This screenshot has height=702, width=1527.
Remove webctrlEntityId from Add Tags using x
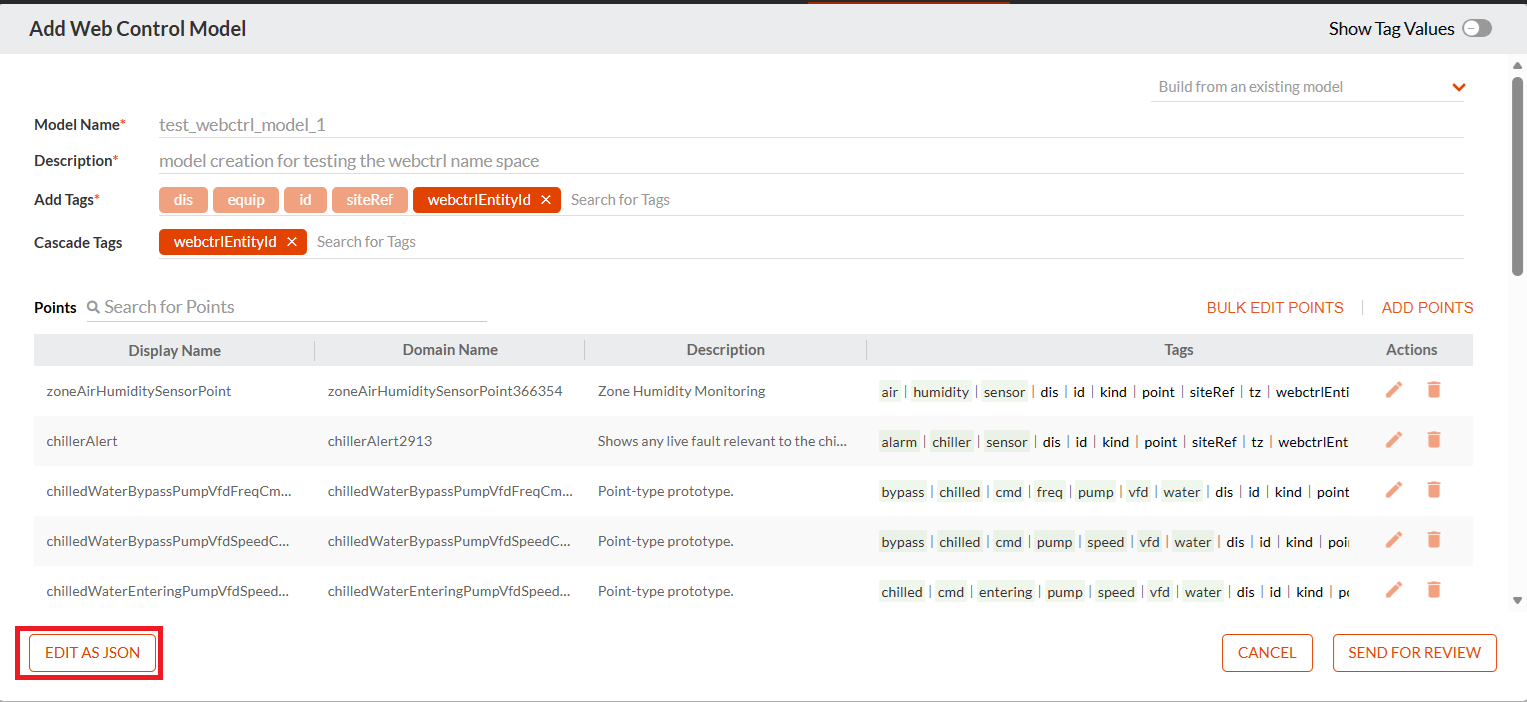click(546, 200)
